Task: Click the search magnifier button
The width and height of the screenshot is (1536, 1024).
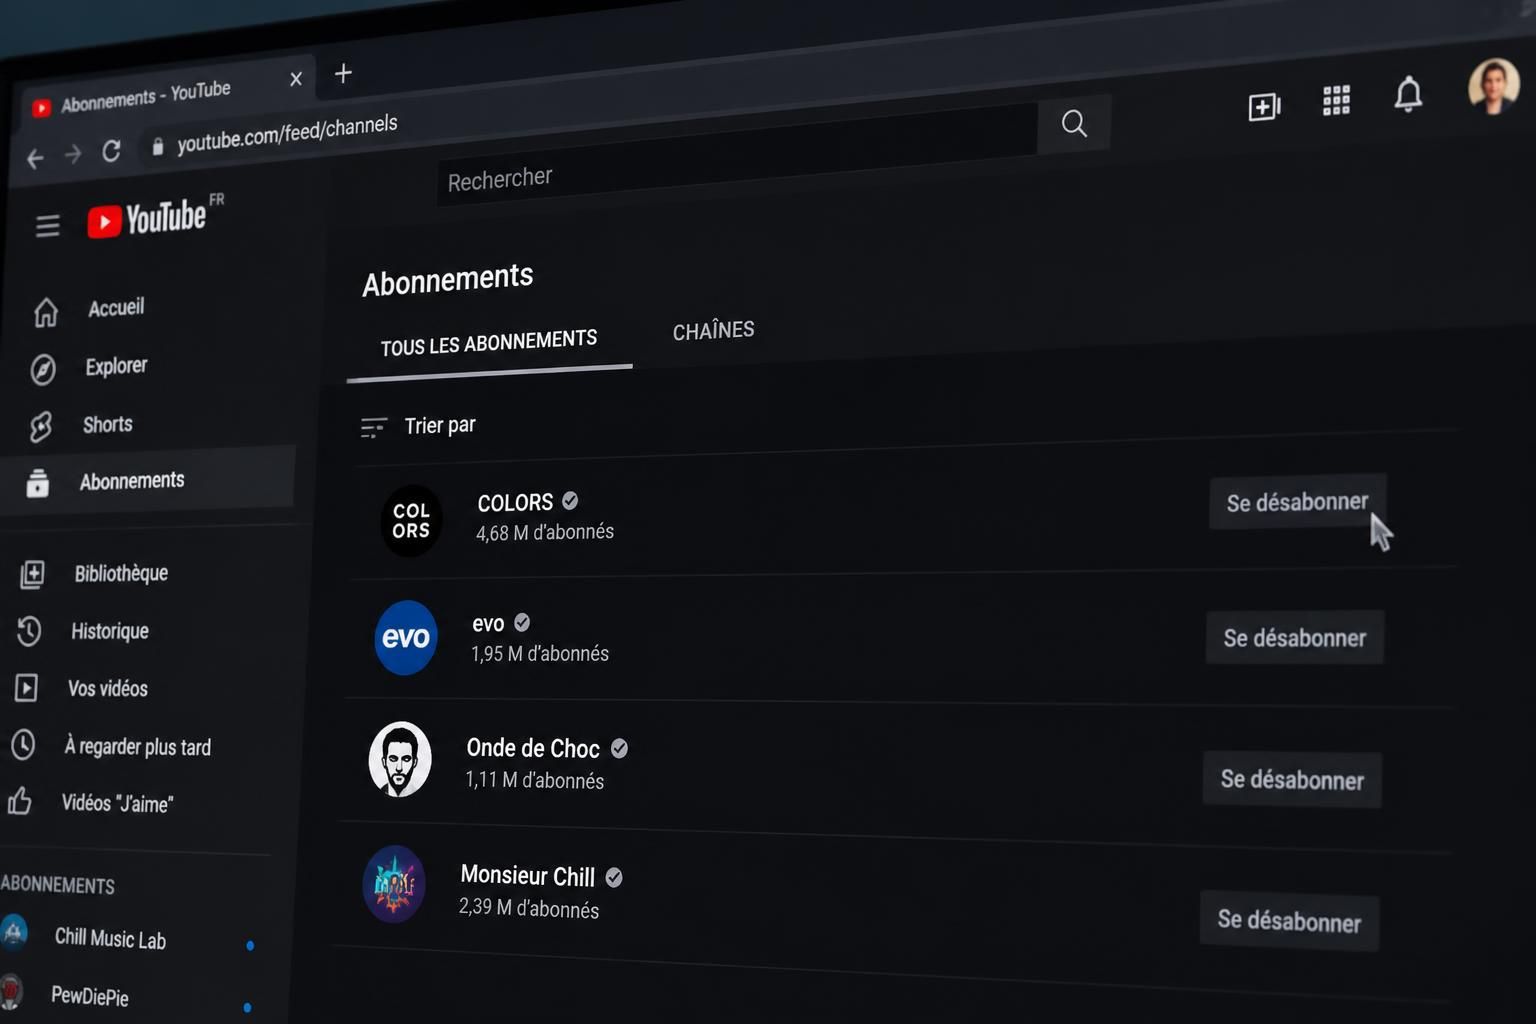Action: [1074, 123]
